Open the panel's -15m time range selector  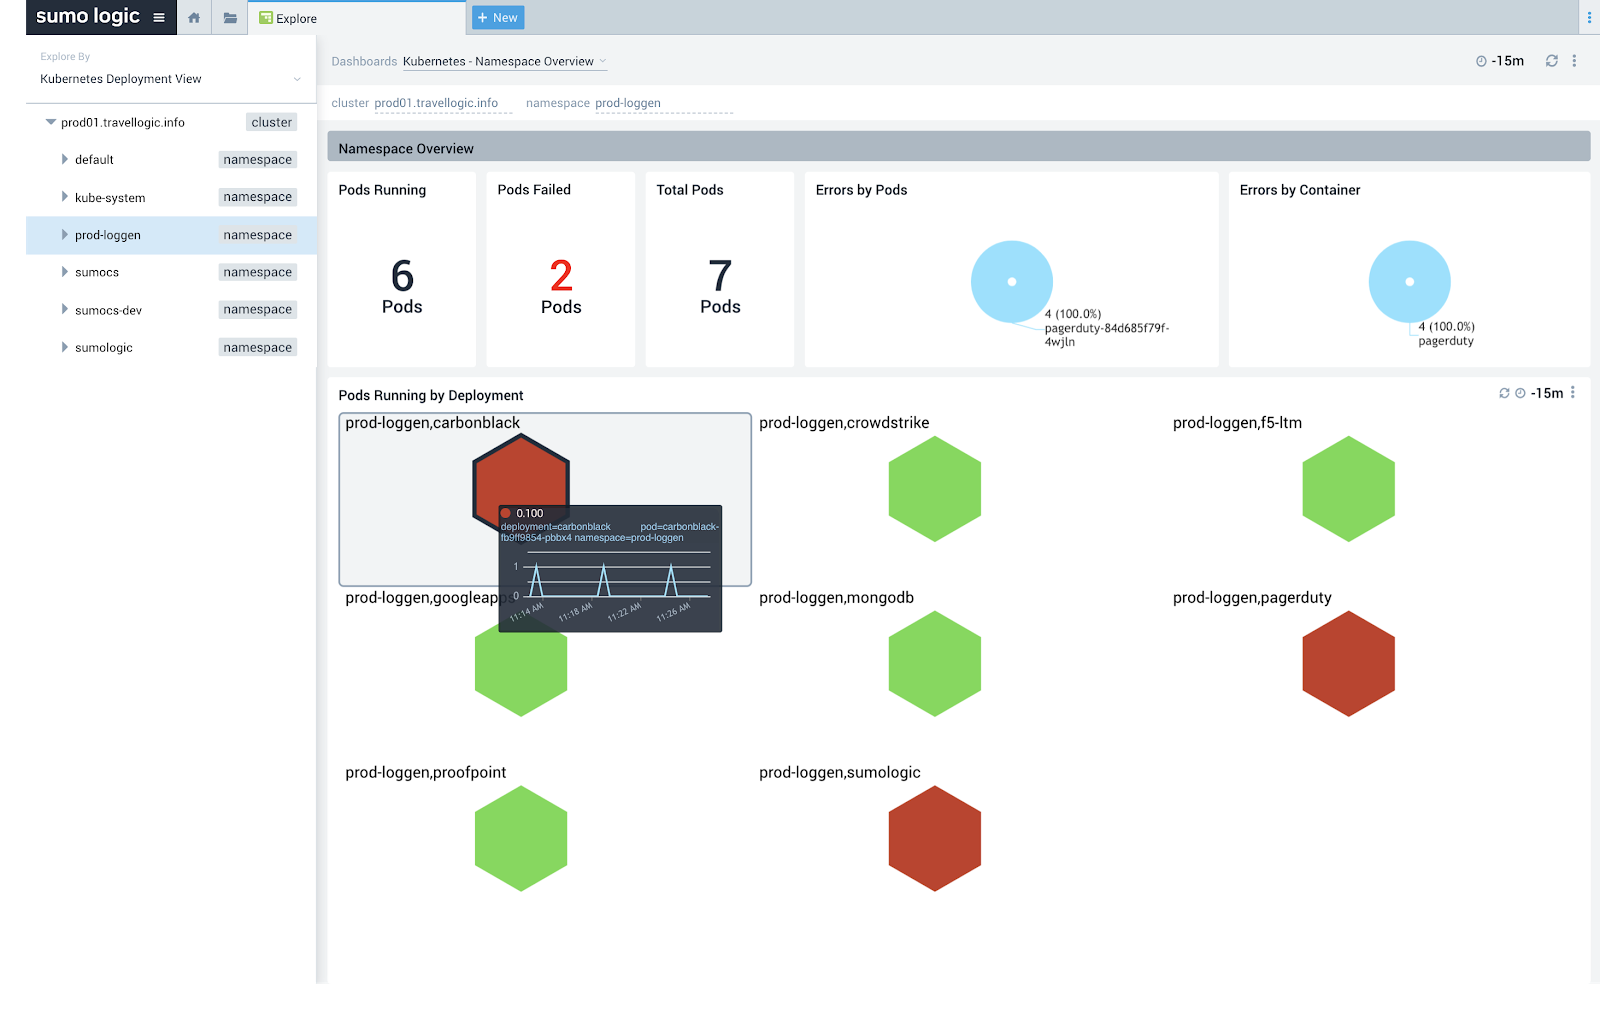pyautogui.click(x=1540, y=393)
